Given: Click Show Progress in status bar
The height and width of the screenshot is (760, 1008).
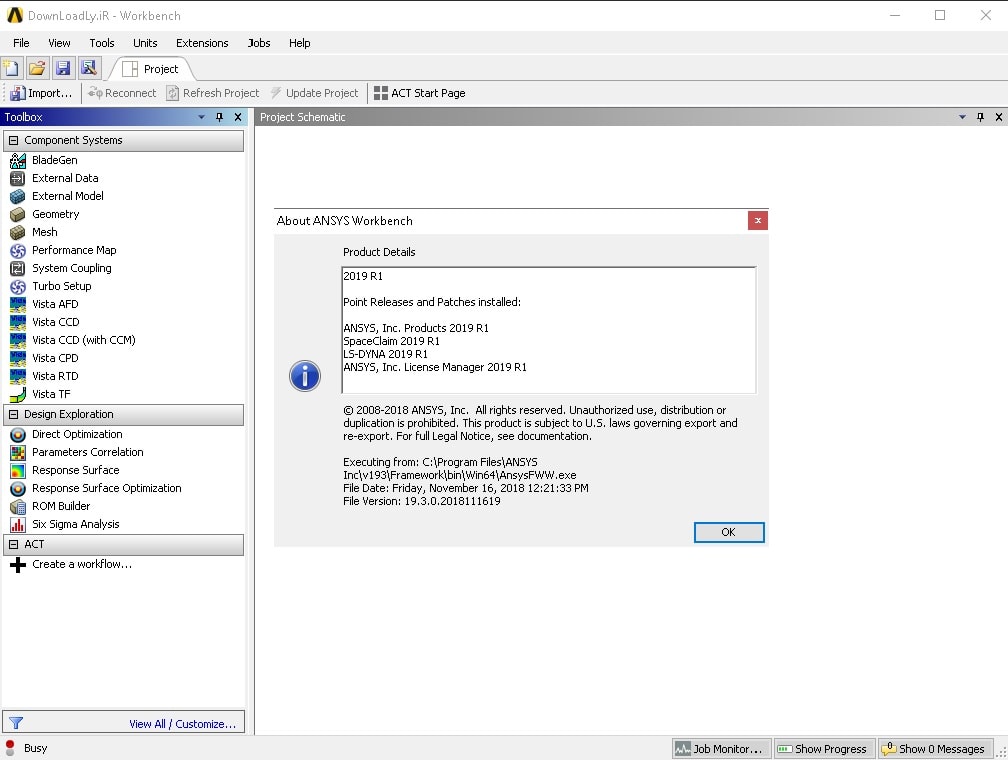Looking at the screenshot, I should coord(822,749).
